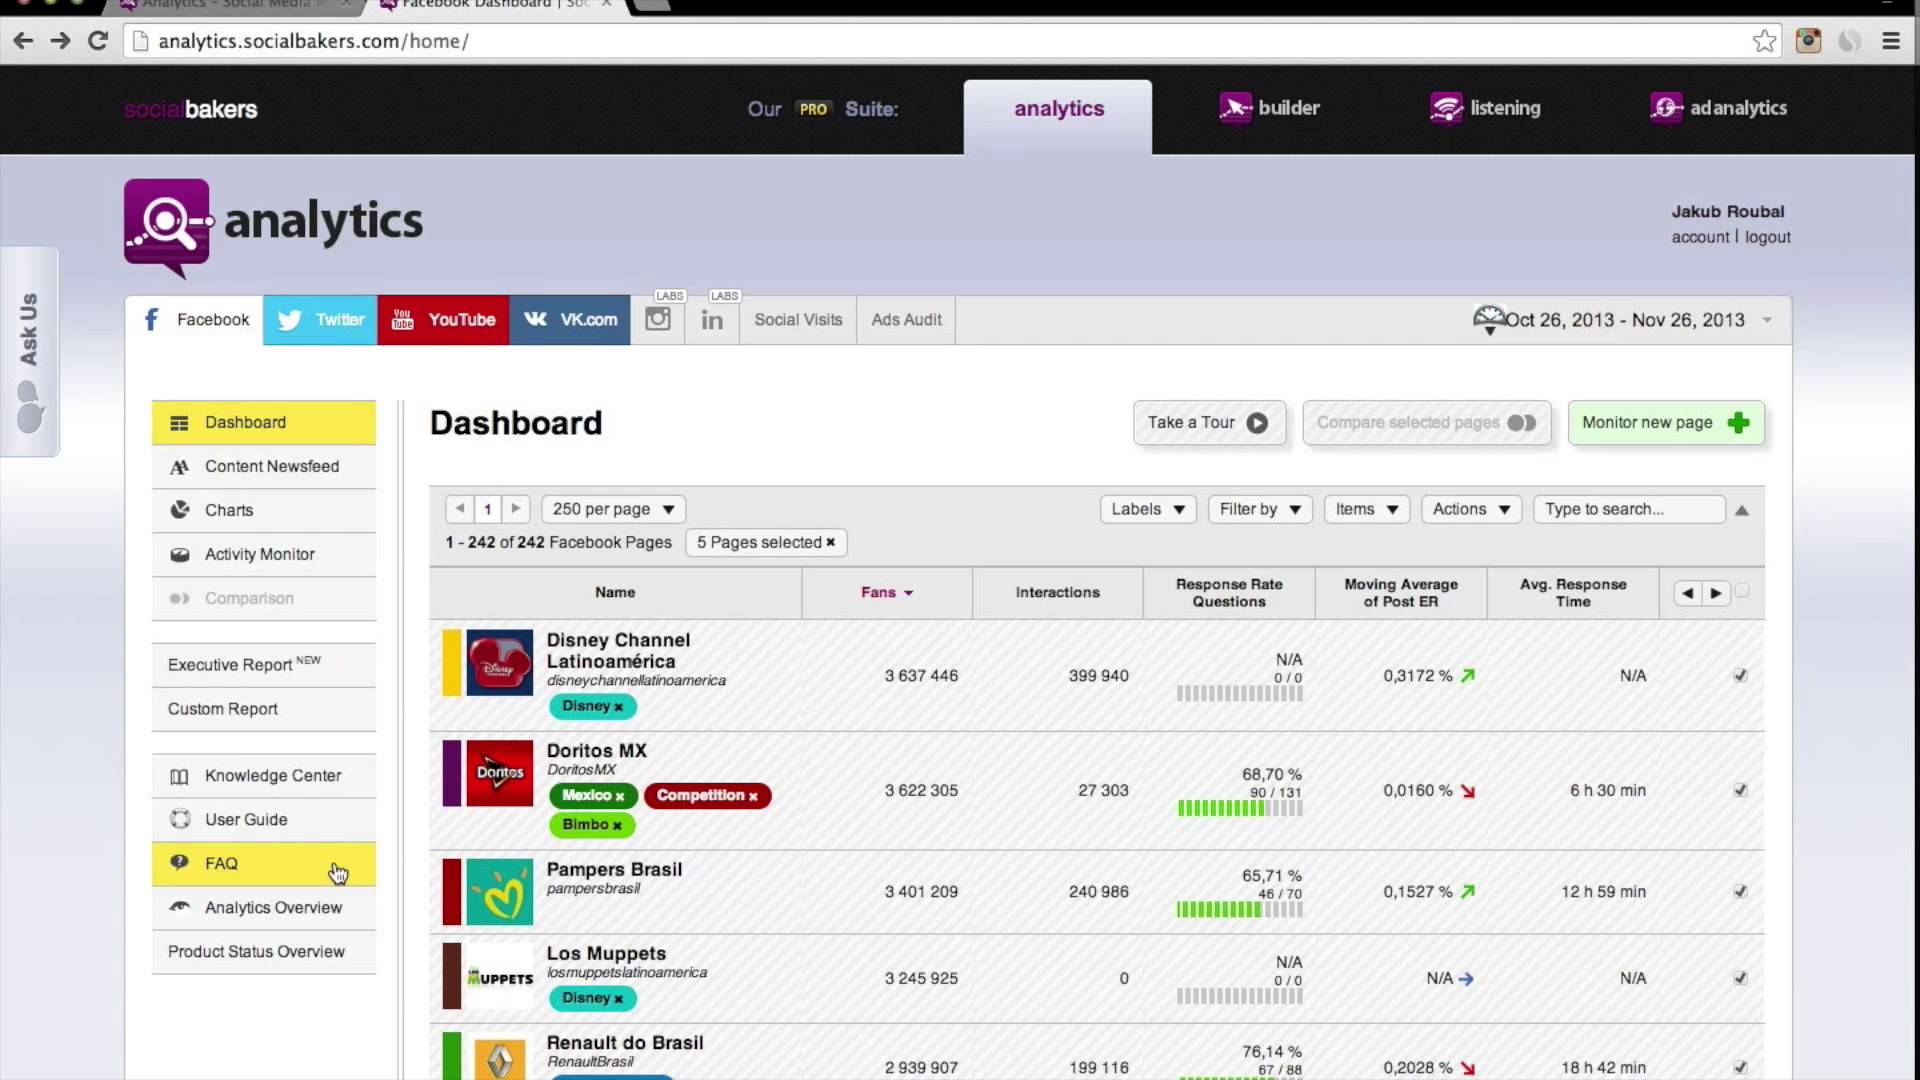The height and width of the screenshot is (1080, 1920).
Task: Open the Labels dropdown
Action: 1148,509
